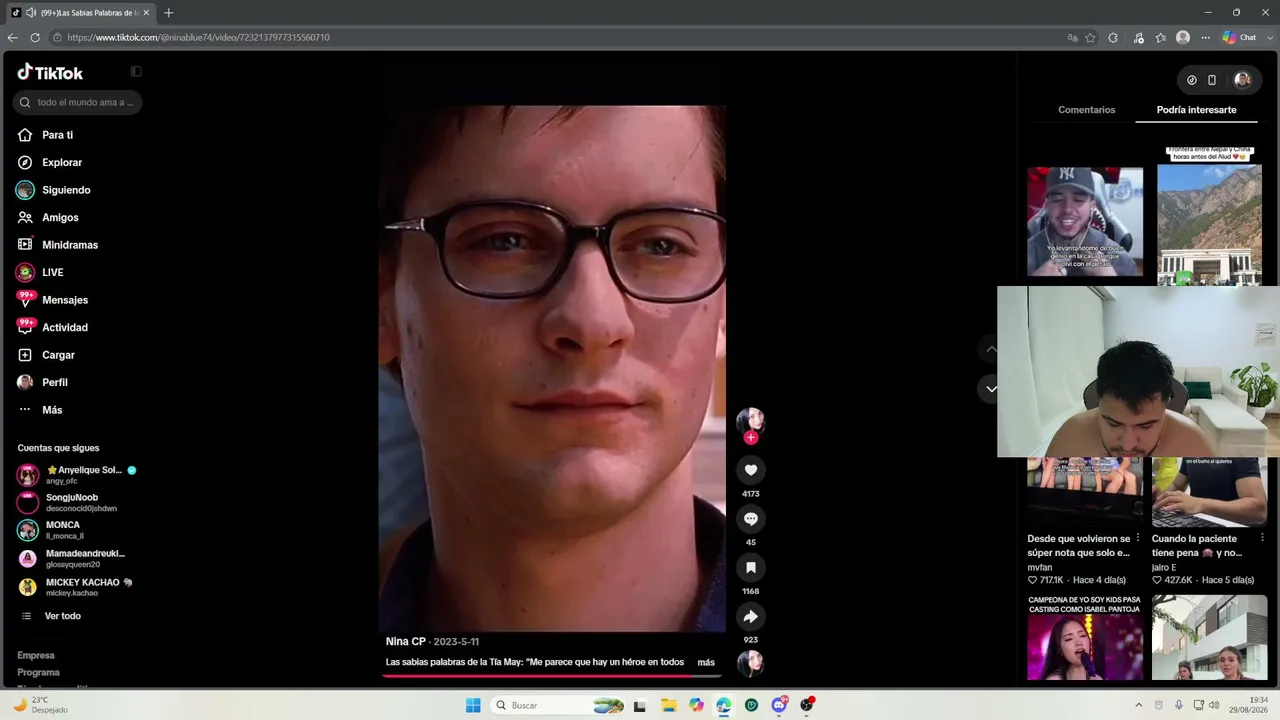
Task: Open File Explorer from the taskbar
Action: coord(668,705)
